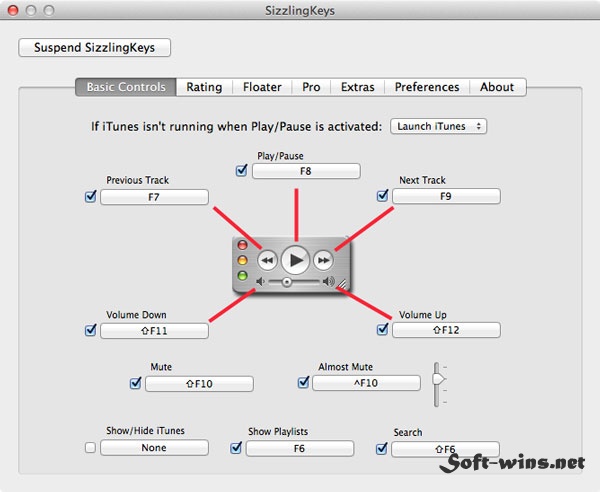Select the Pro tab
This screenshot has width=600, height=492.
point(311,87)
